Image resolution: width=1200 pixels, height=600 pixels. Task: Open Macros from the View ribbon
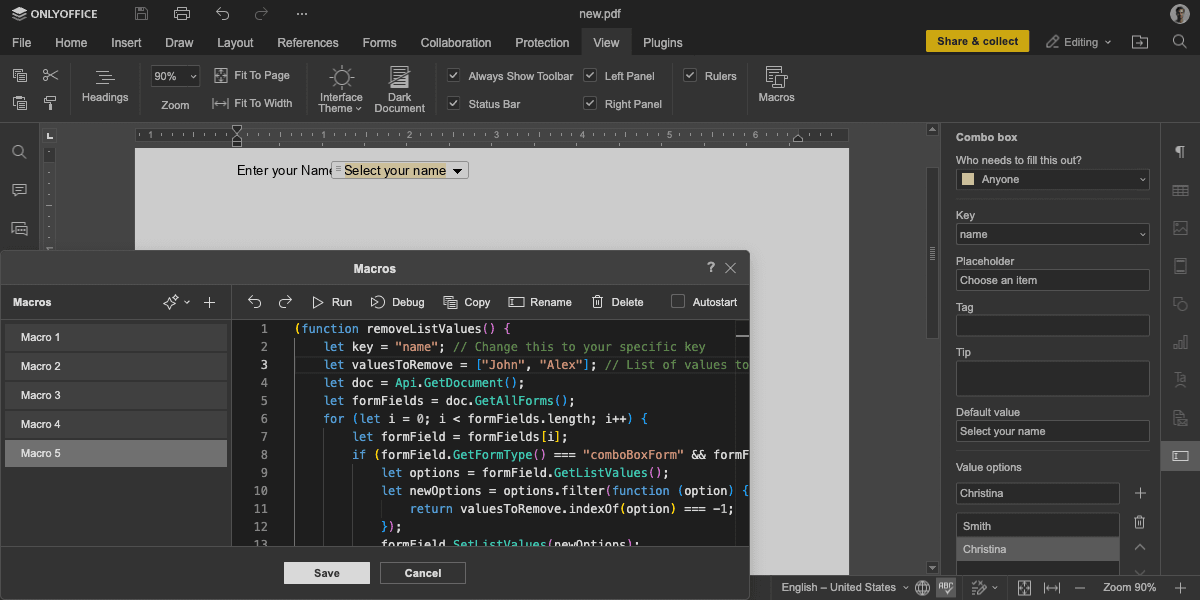[776, 85]
